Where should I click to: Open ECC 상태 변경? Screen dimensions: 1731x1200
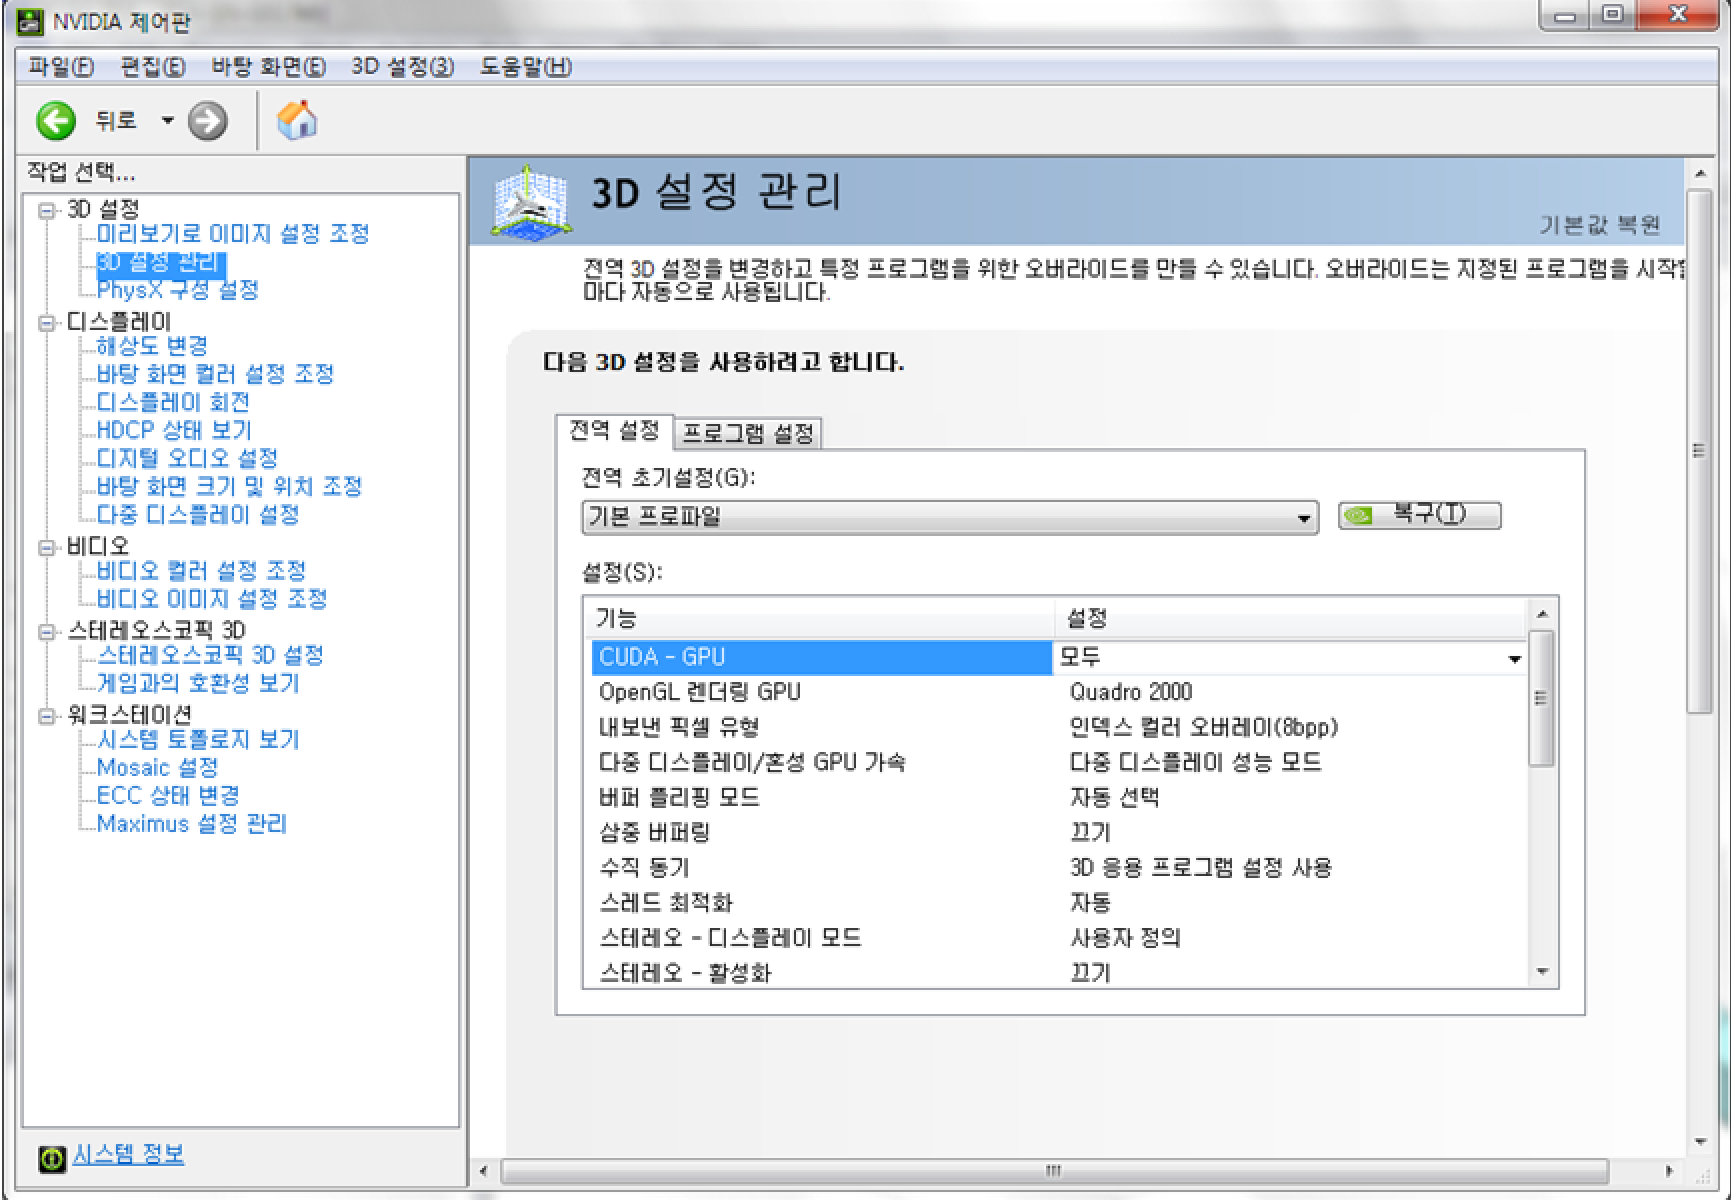tap(168, 796)
